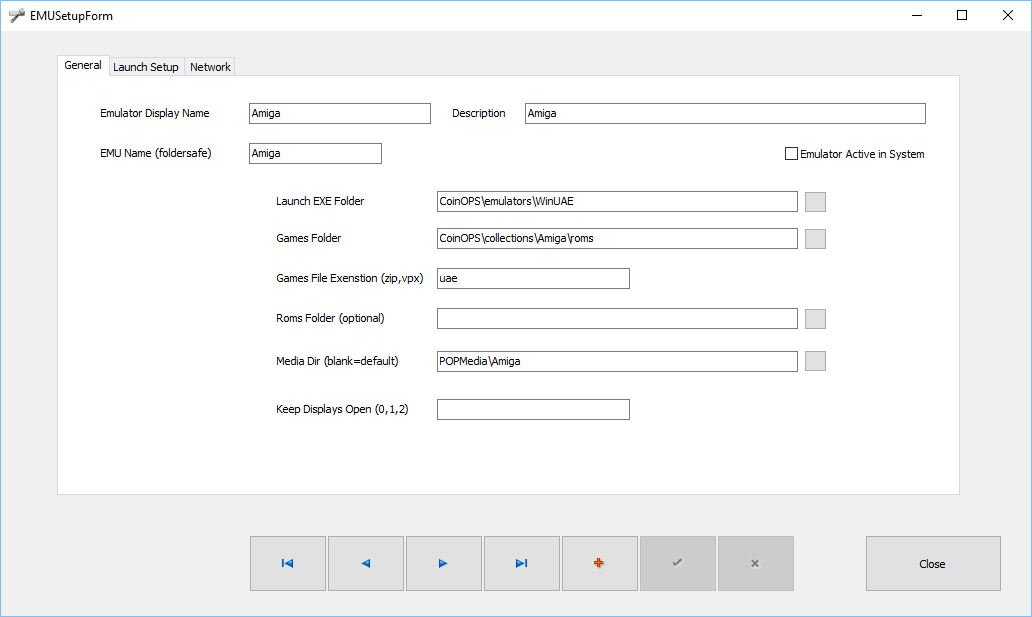The image size is (1032, 617).
Task: Select the General tab
Action: (x=83, y=66)
